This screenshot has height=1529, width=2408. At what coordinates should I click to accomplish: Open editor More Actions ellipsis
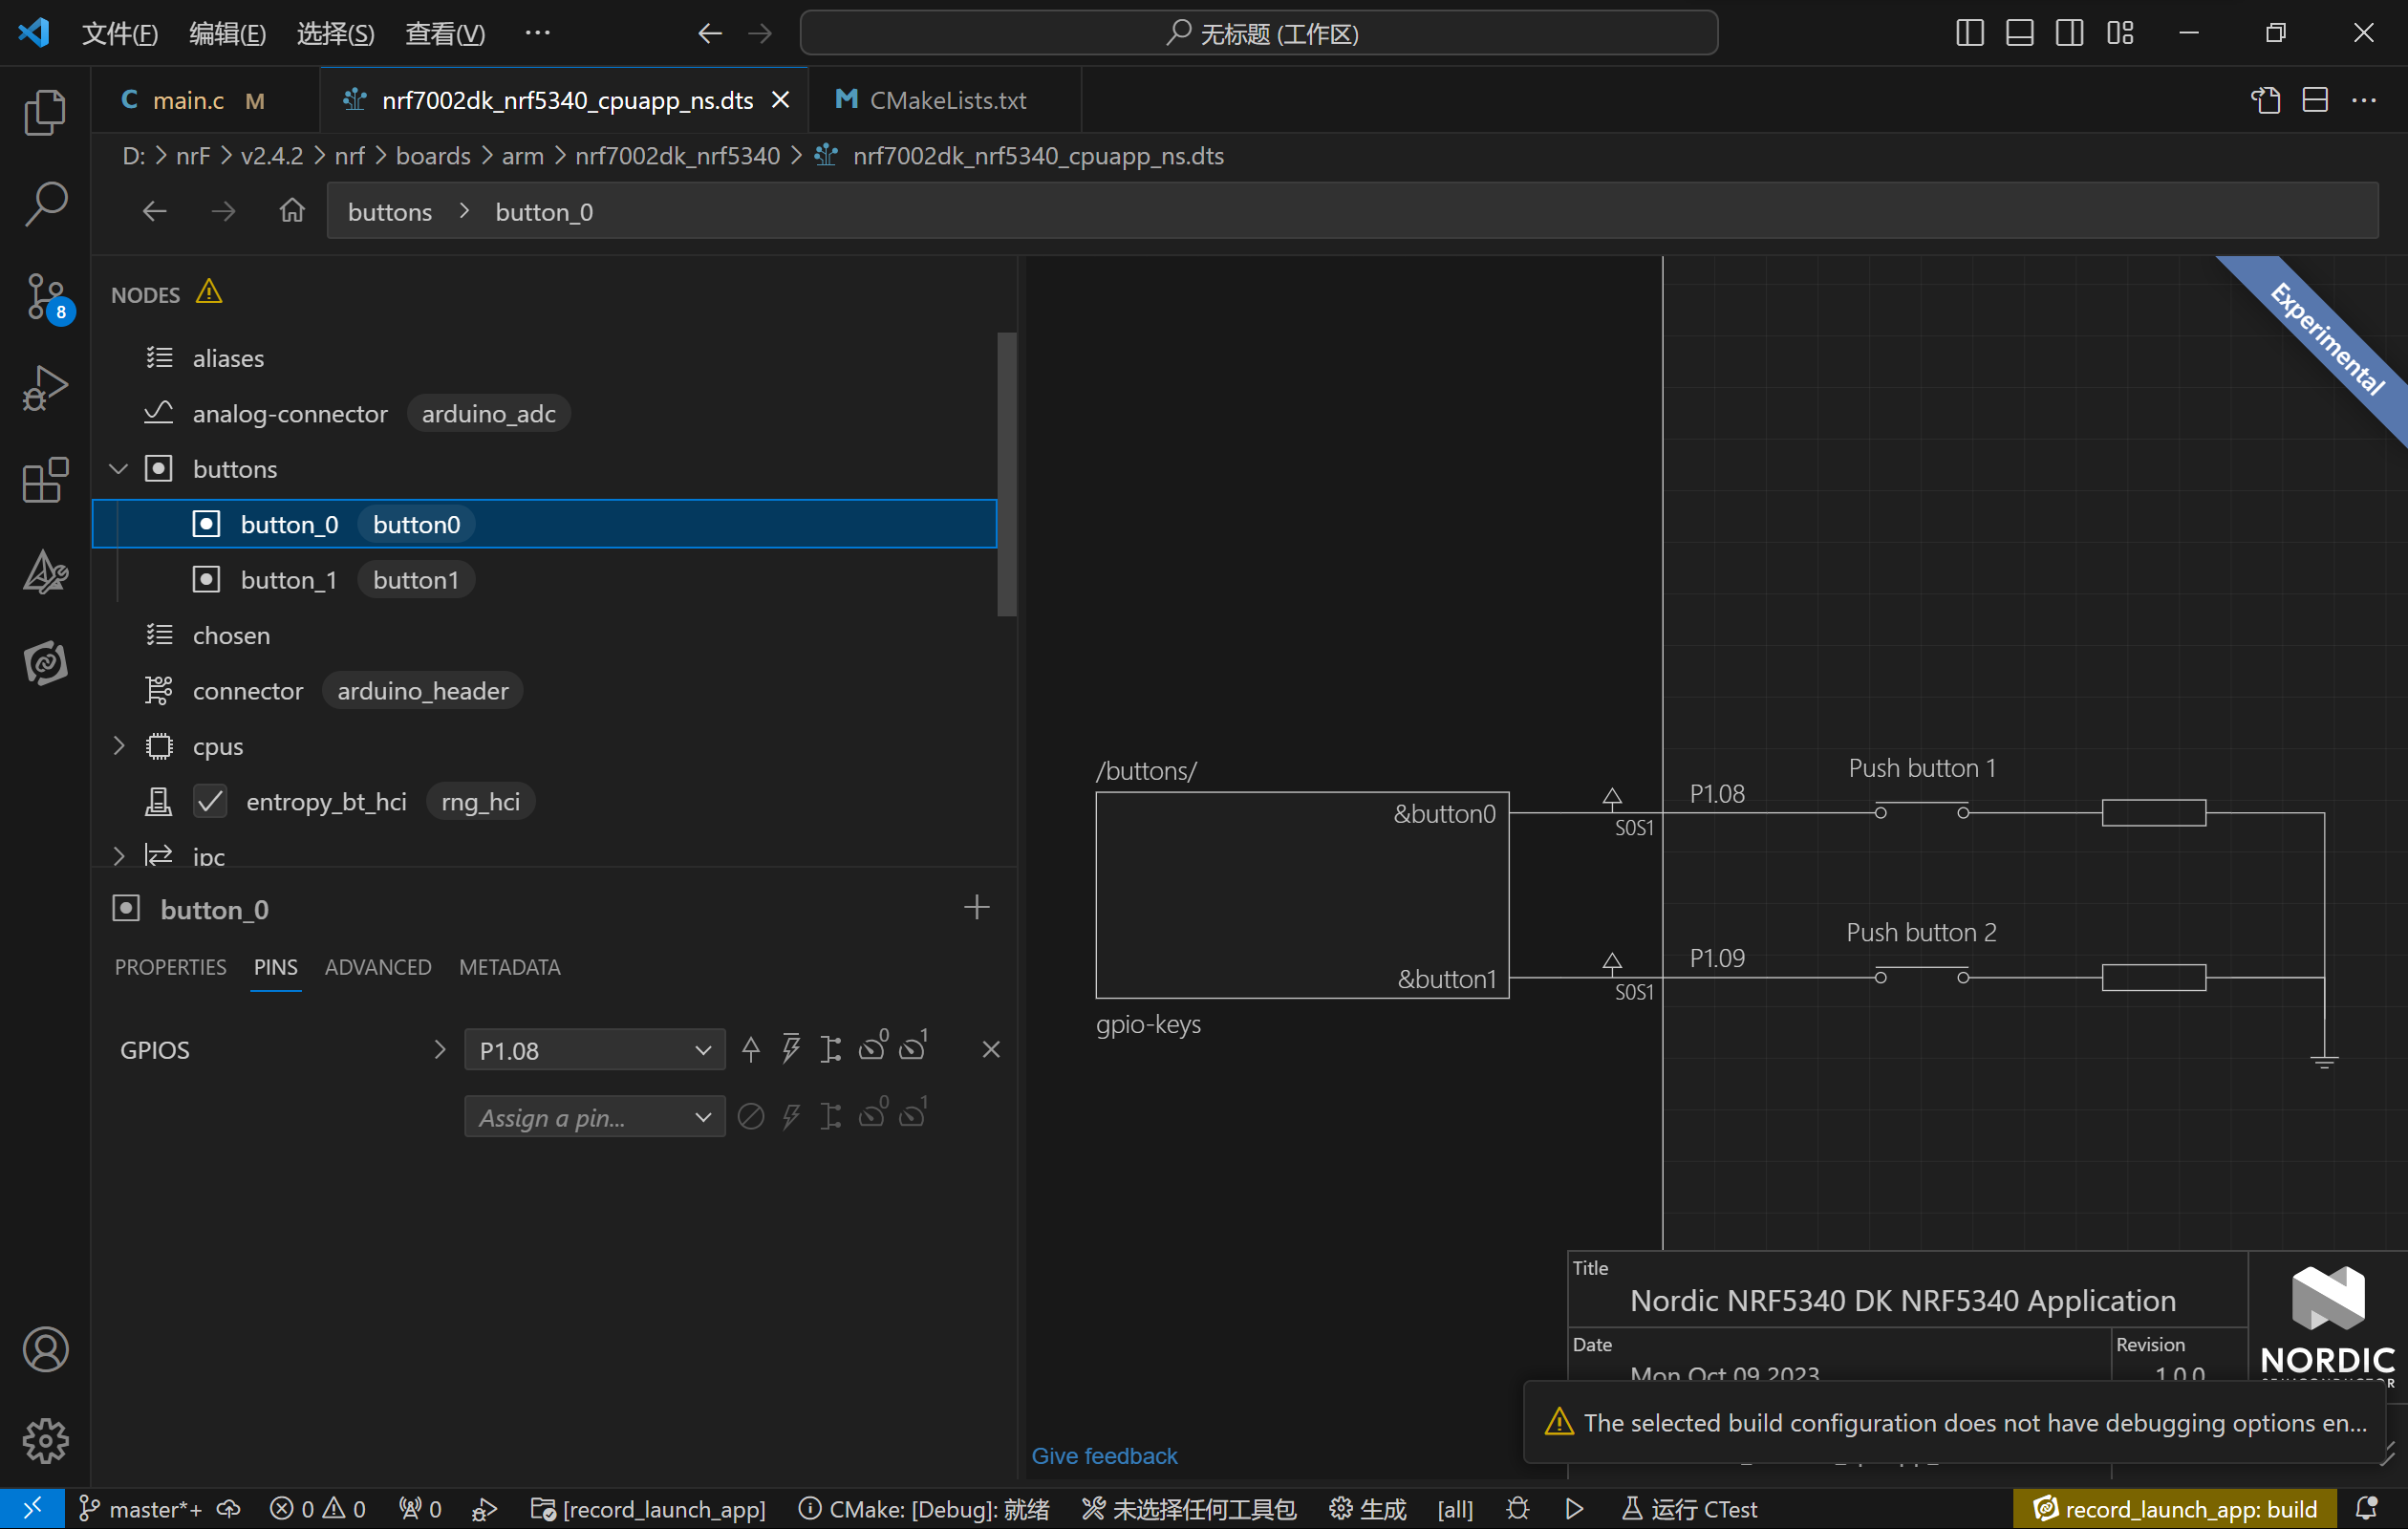2364,100
